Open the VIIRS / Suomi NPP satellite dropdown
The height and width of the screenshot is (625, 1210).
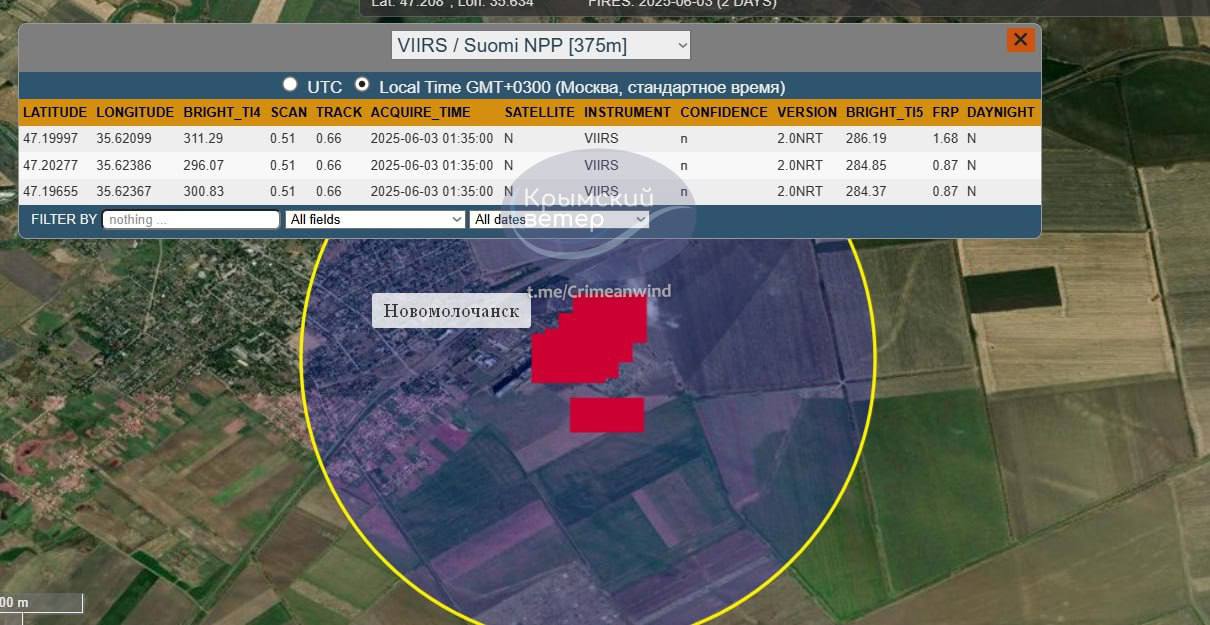(x=540, y=45)
